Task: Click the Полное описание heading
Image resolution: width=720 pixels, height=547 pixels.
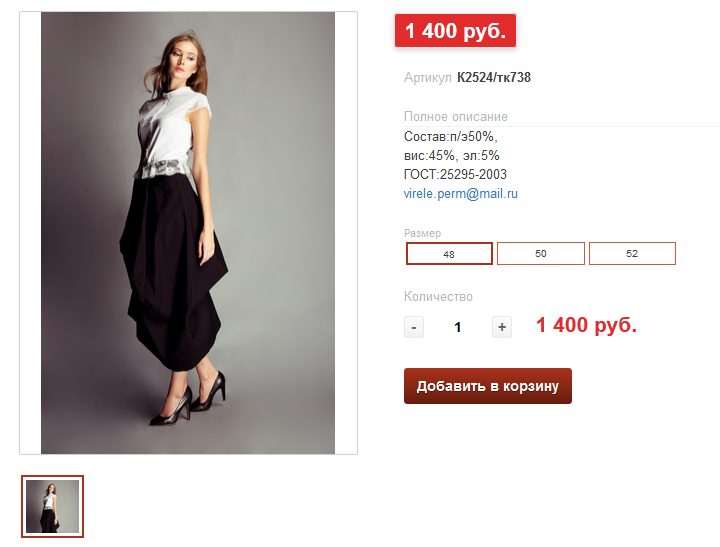Action: 455,117
